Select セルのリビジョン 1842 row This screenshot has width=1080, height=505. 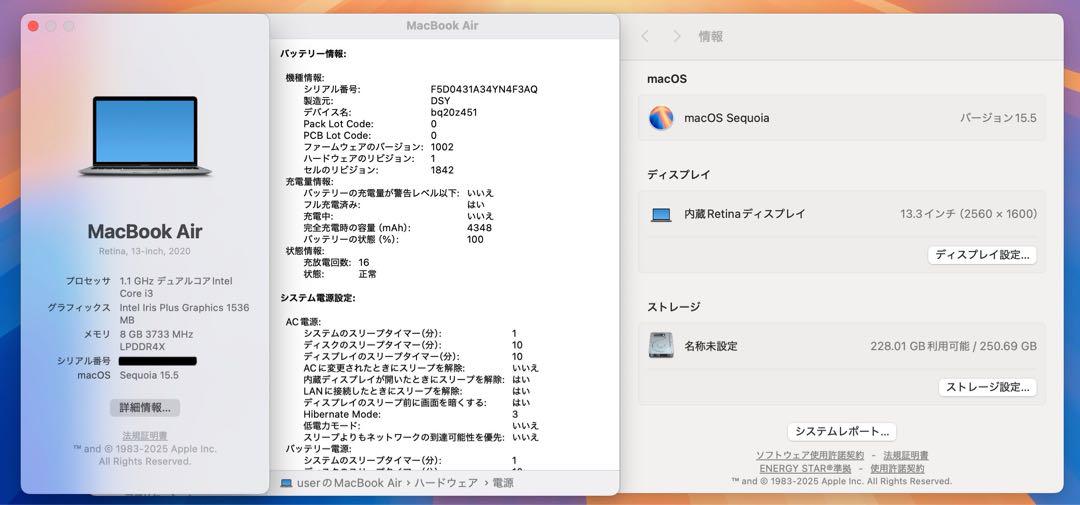(x=378, y=170)
